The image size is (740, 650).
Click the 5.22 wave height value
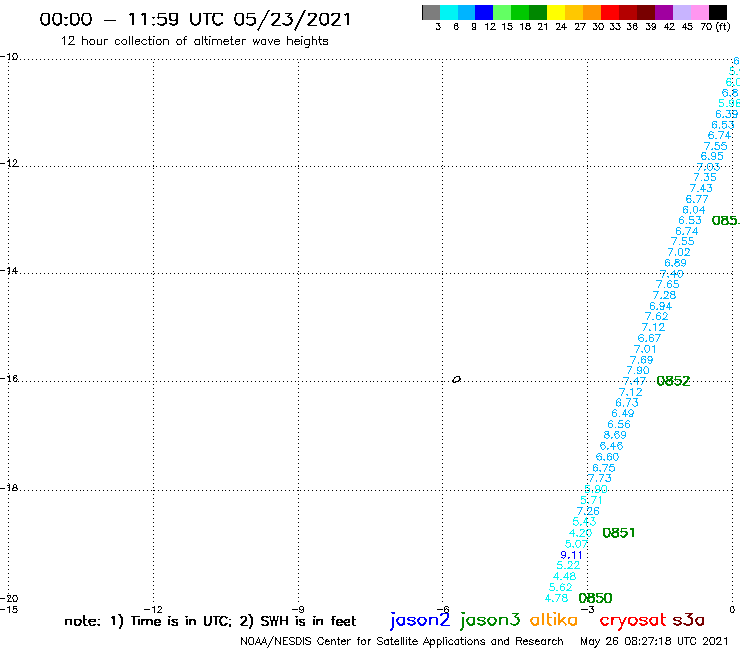568,566
